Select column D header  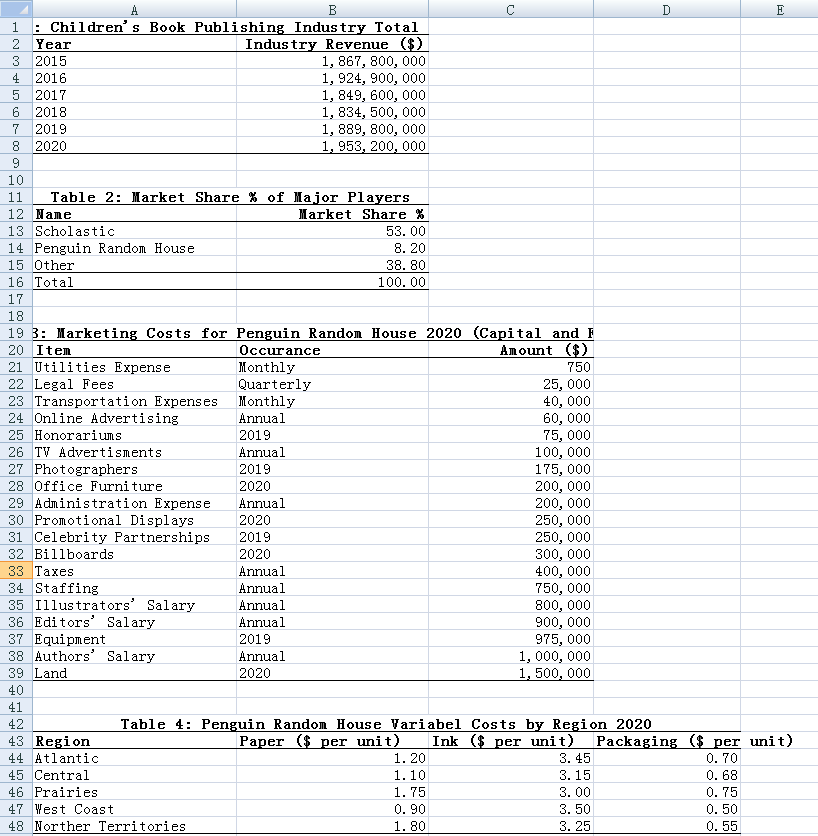coord(666,9)
